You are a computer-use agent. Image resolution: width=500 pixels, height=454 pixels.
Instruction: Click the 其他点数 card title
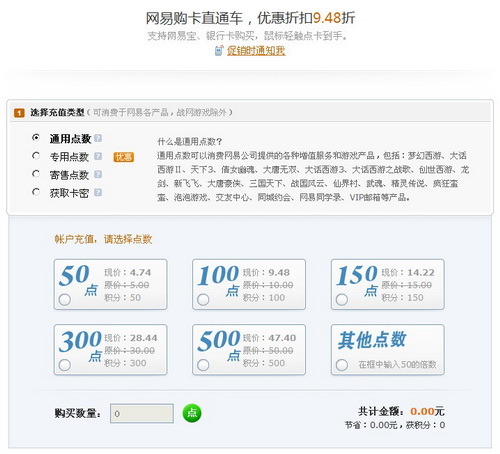coord(372,340)
